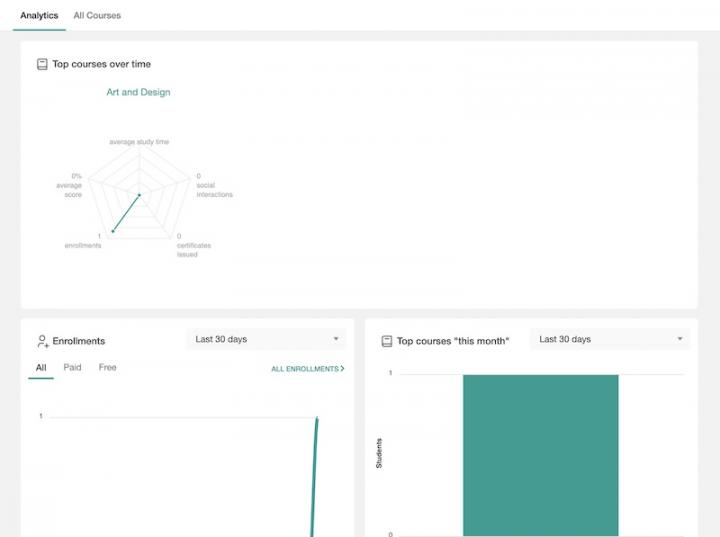Switch to the Analytics tab
Image resolution: width=720 pixels, height=537 pixels.
[39, 16]
